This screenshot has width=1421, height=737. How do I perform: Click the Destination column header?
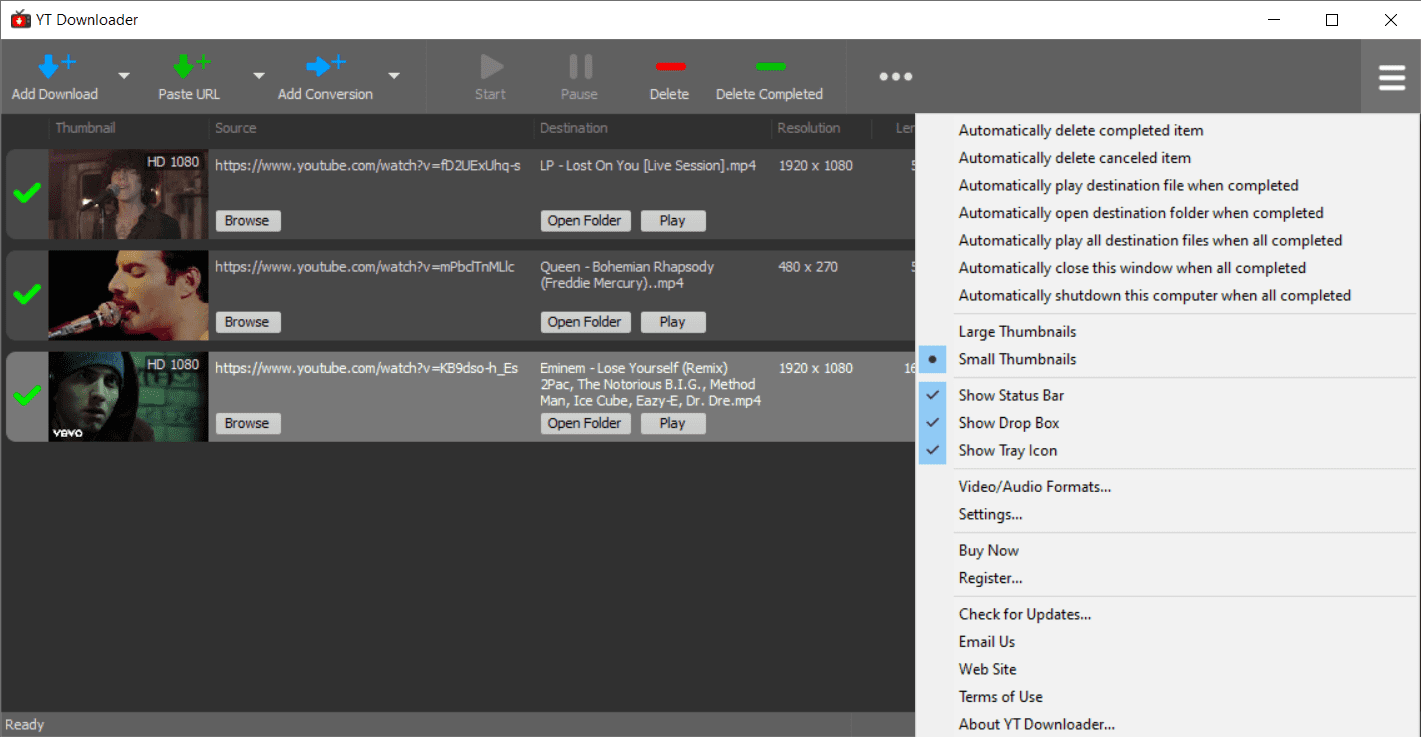[x=574, y=128]
